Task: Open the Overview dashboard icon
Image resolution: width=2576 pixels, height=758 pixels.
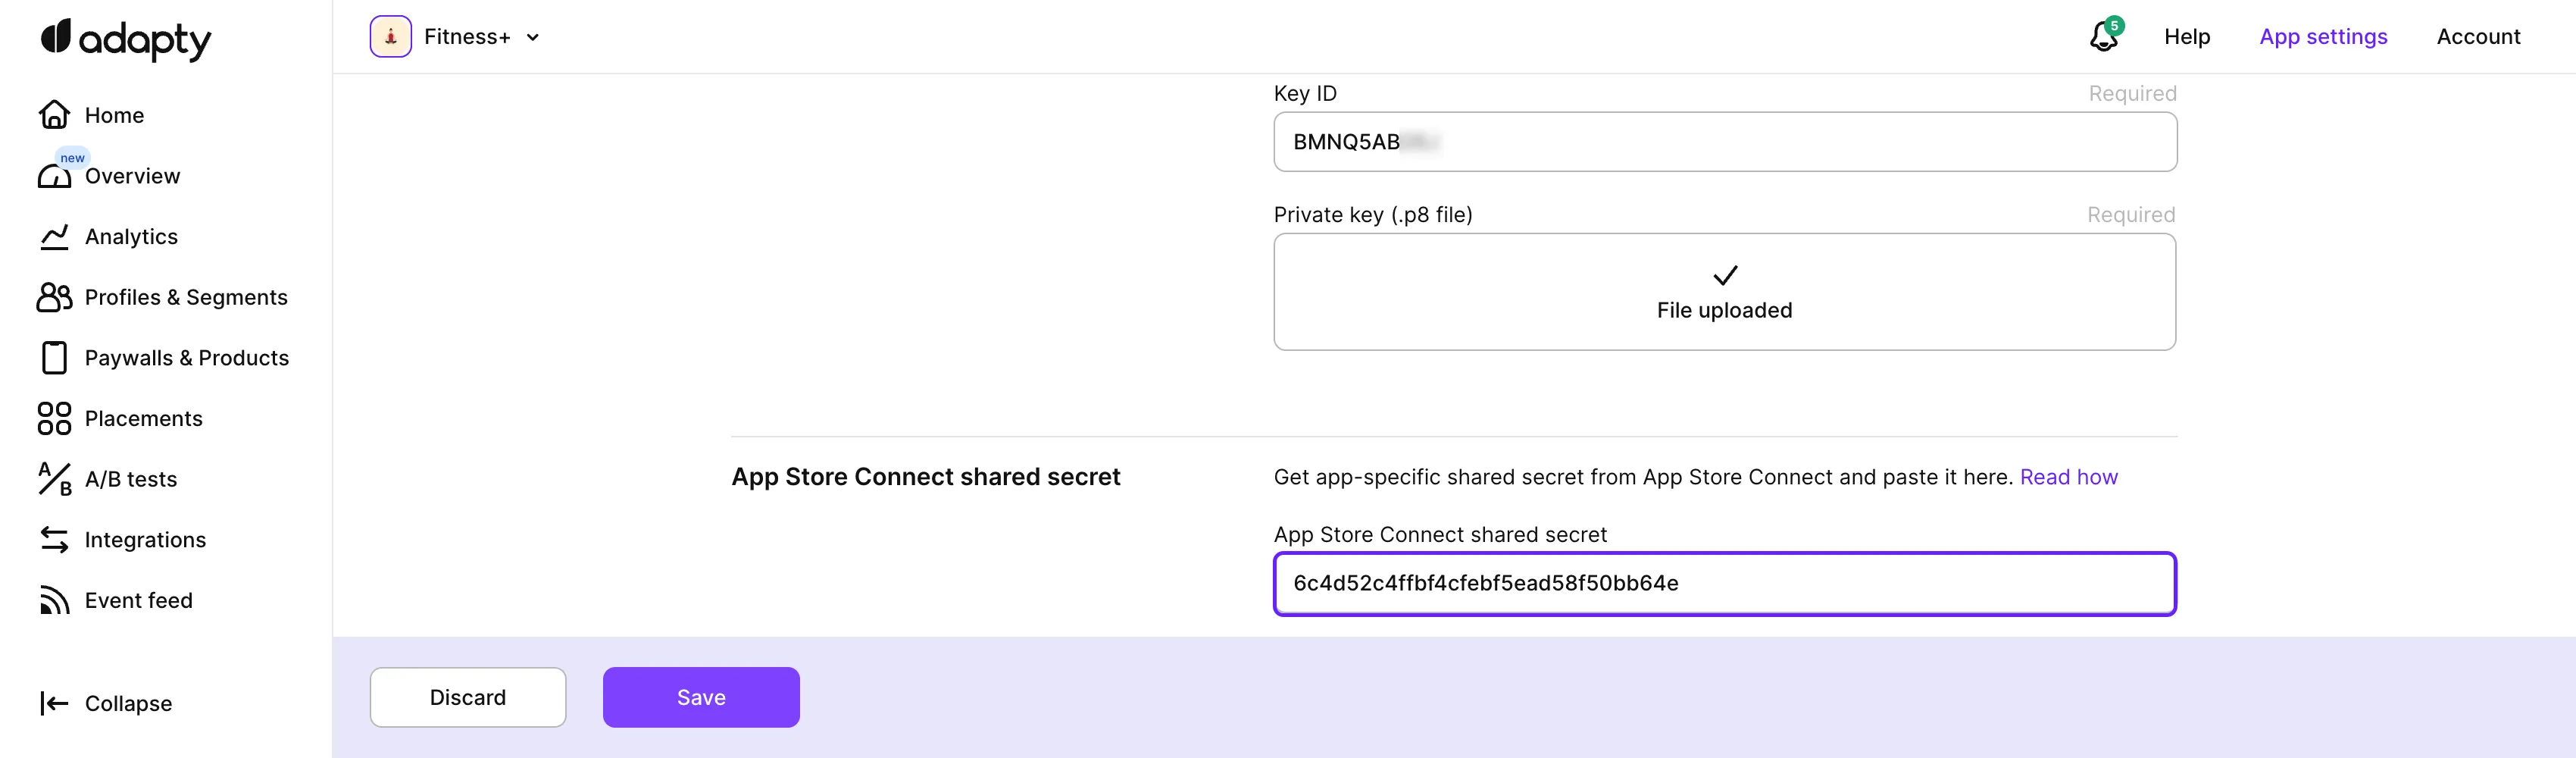Action: tap(54, 177)
